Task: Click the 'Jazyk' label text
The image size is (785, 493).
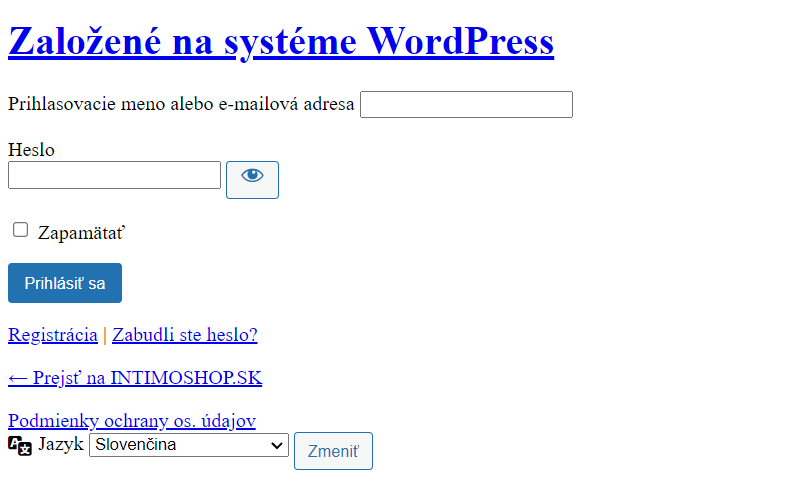Action: click(61, 444)
